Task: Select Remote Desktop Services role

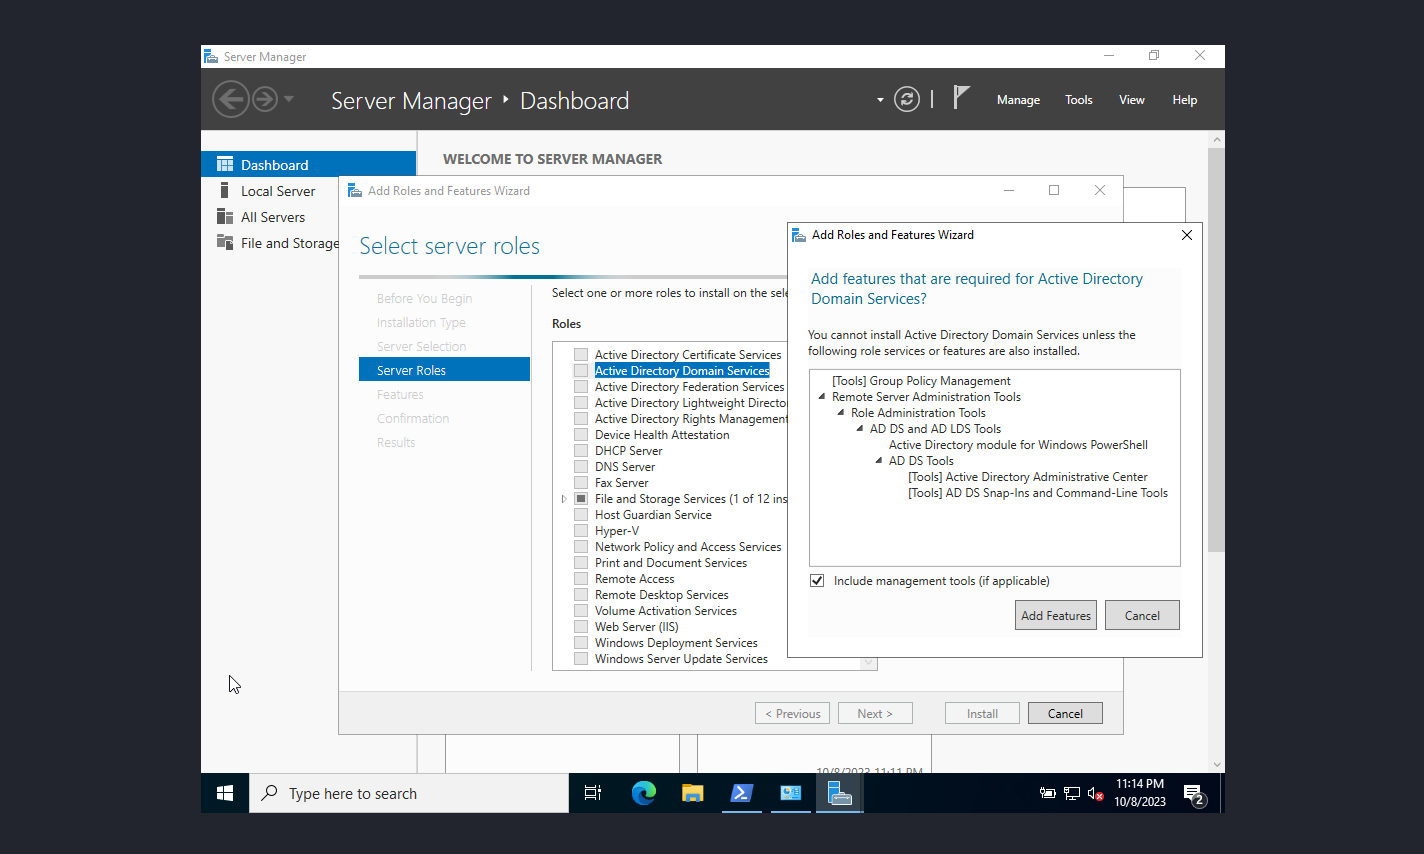Action: 661,595
